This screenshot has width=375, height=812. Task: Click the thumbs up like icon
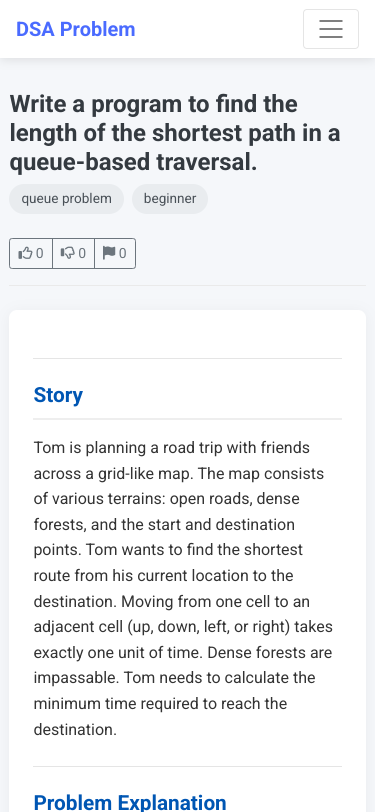point(25,253)
